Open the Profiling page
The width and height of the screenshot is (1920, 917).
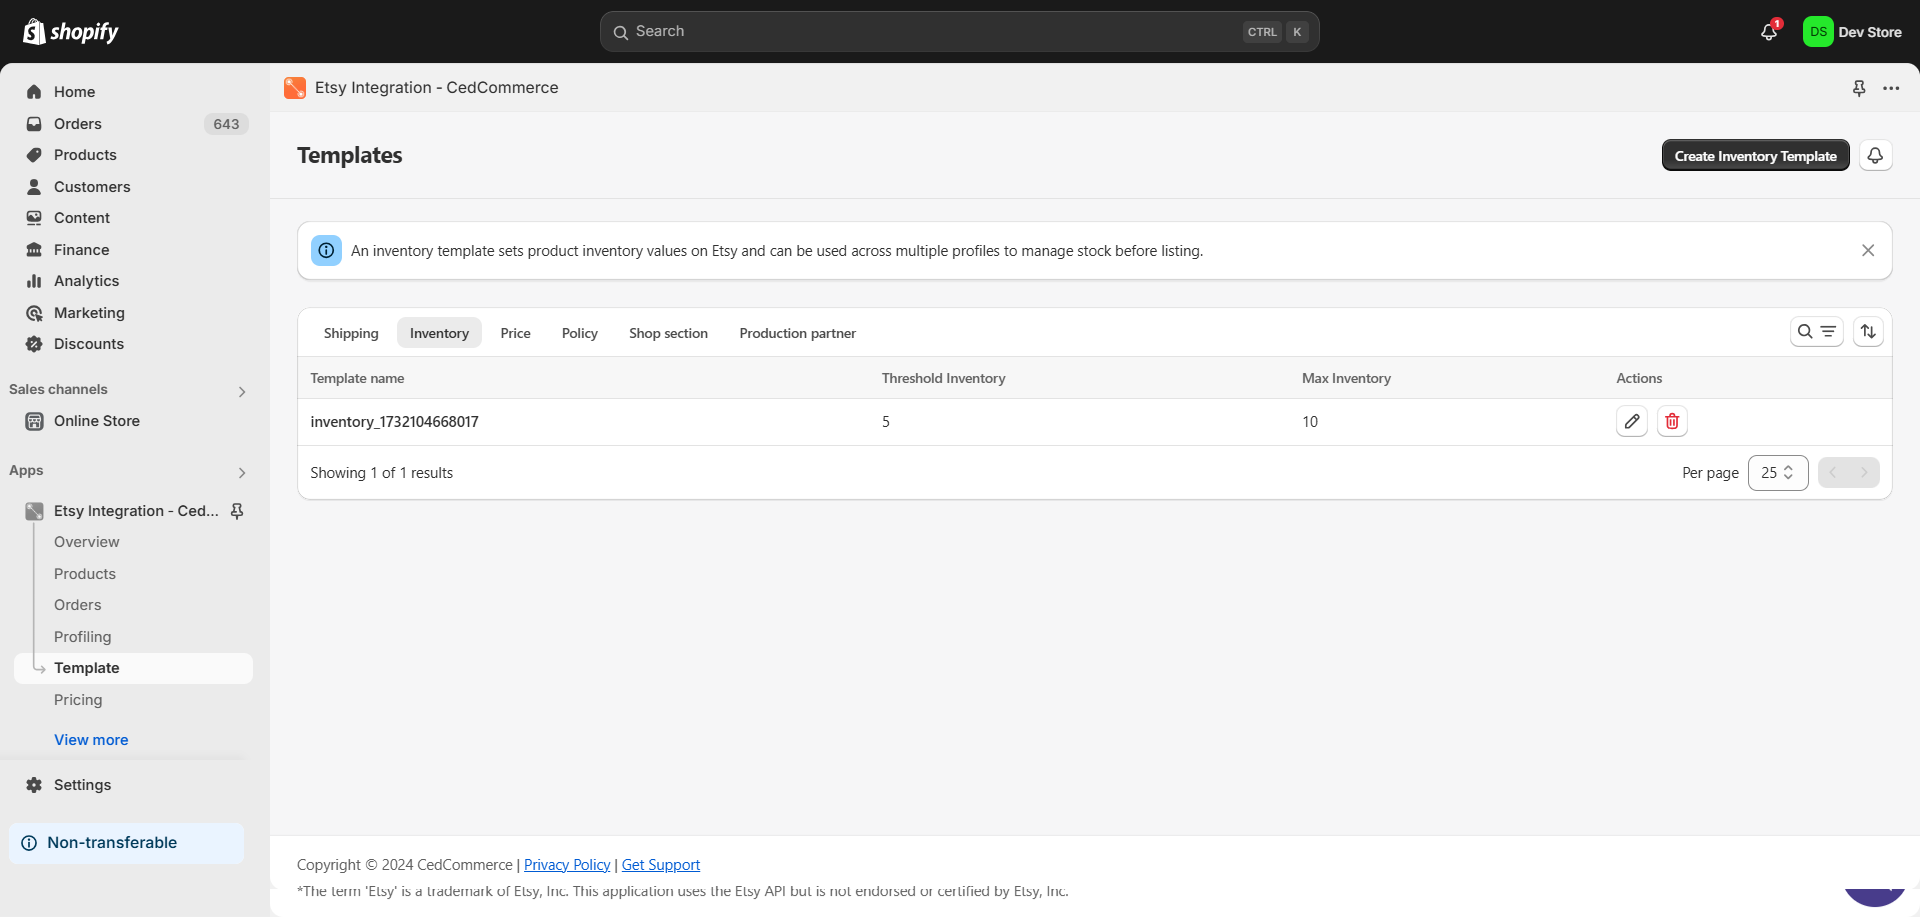[83, 637]
